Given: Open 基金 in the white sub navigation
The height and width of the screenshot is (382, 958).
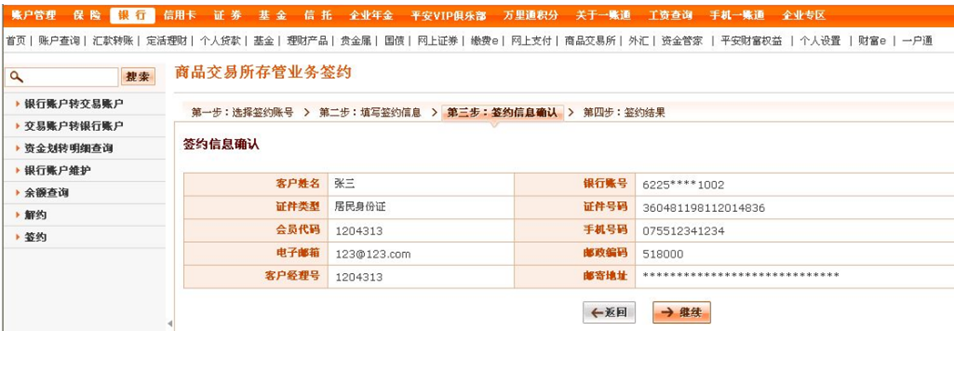Looking at the screenshot, I should point(263,41).
